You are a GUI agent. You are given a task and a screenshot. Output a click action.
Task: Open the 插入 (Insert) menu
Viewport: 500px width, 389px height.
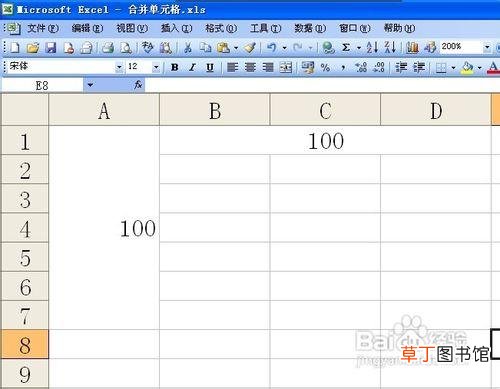177,28
